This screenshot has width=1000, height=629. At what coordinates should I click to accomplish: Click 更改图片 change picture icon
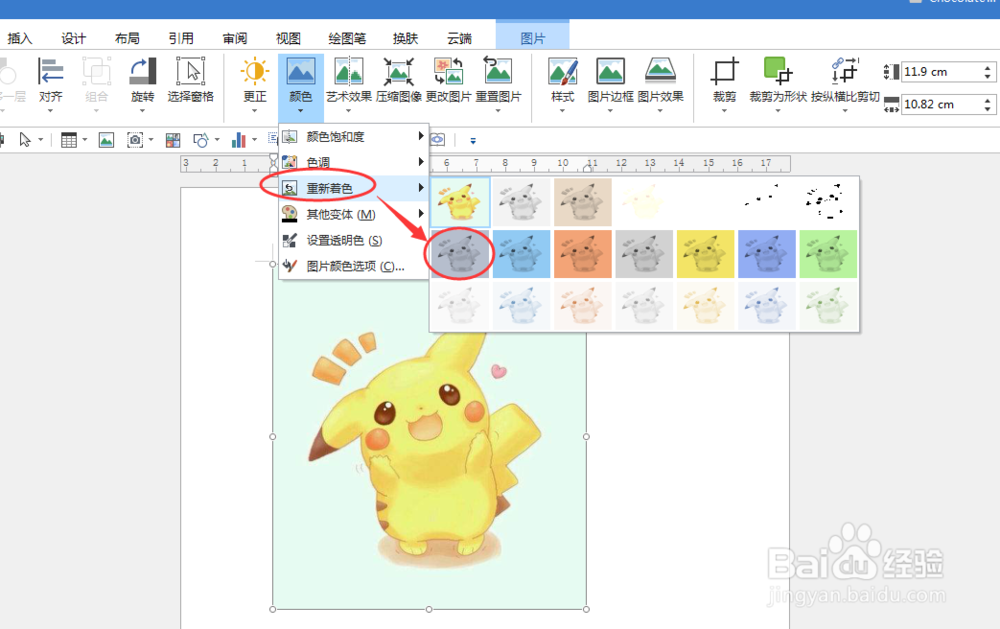coord(448,71)
